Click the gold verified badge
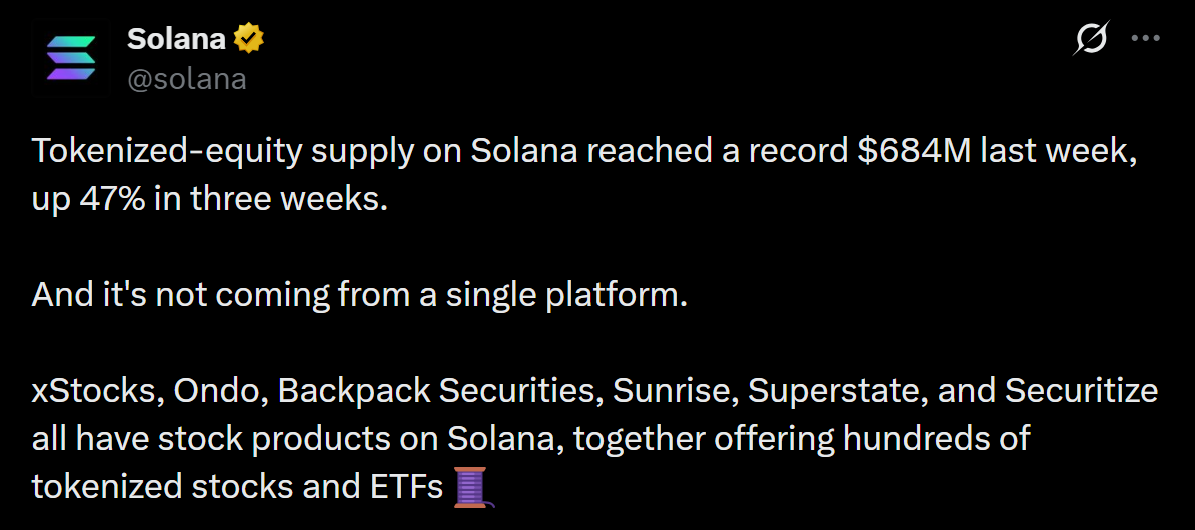1195x530 pixels. (248, 39)
